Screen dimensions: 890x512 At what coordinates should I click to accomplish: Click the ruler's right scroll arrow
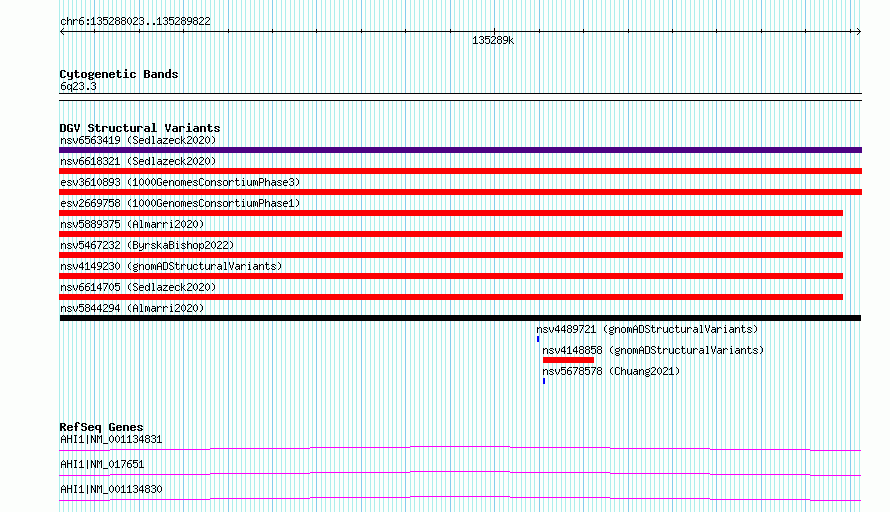click(x=859, y=32)
